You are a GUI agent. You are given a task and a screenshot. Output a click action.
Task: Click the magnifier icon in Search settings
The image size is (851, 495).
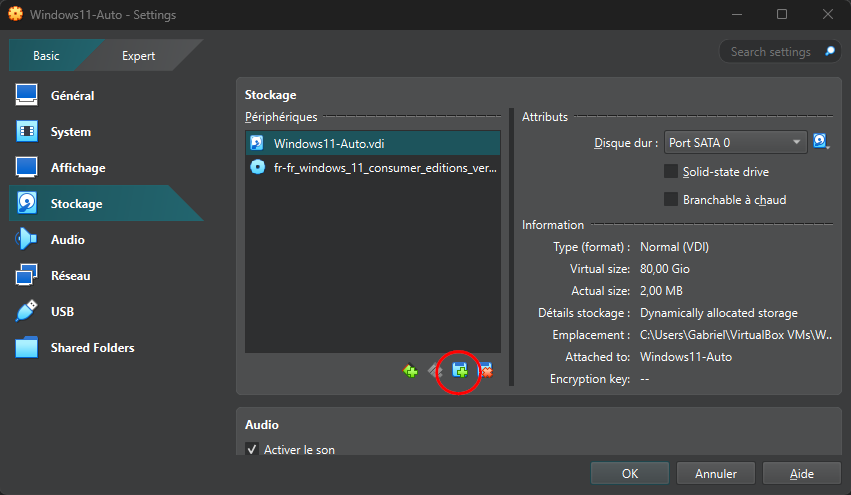pyautogui.click(x=830, y=51)
